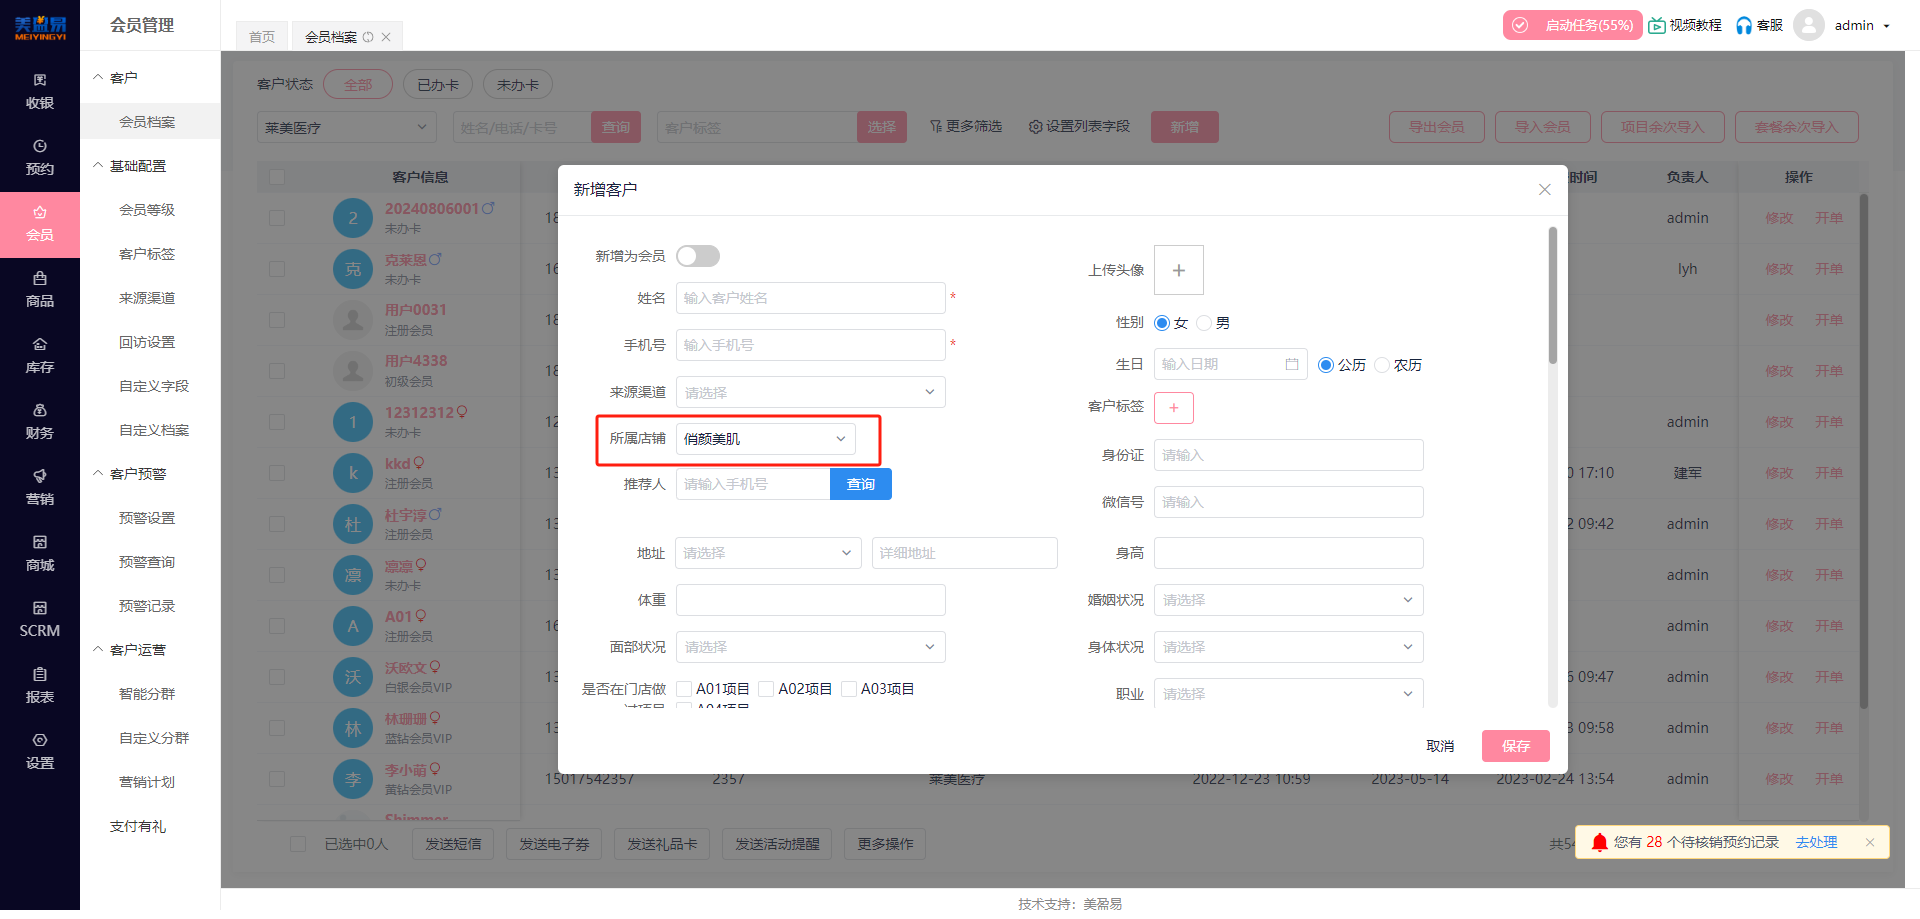Click the 去处理 link in the notification
Screen dimensions: 1920x919
point(1816,842)
